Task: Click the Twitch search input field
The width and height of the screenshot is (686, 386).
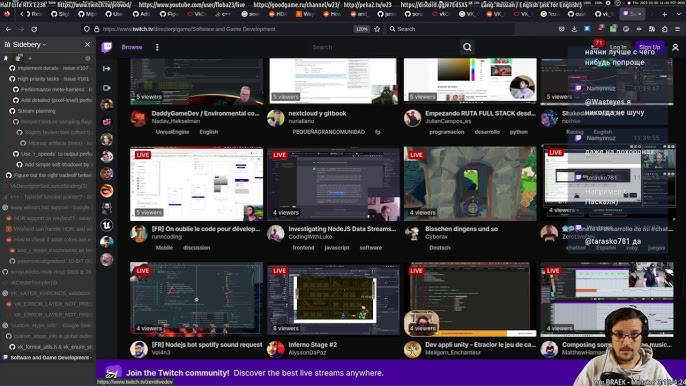Action: [x=322, y=47]
